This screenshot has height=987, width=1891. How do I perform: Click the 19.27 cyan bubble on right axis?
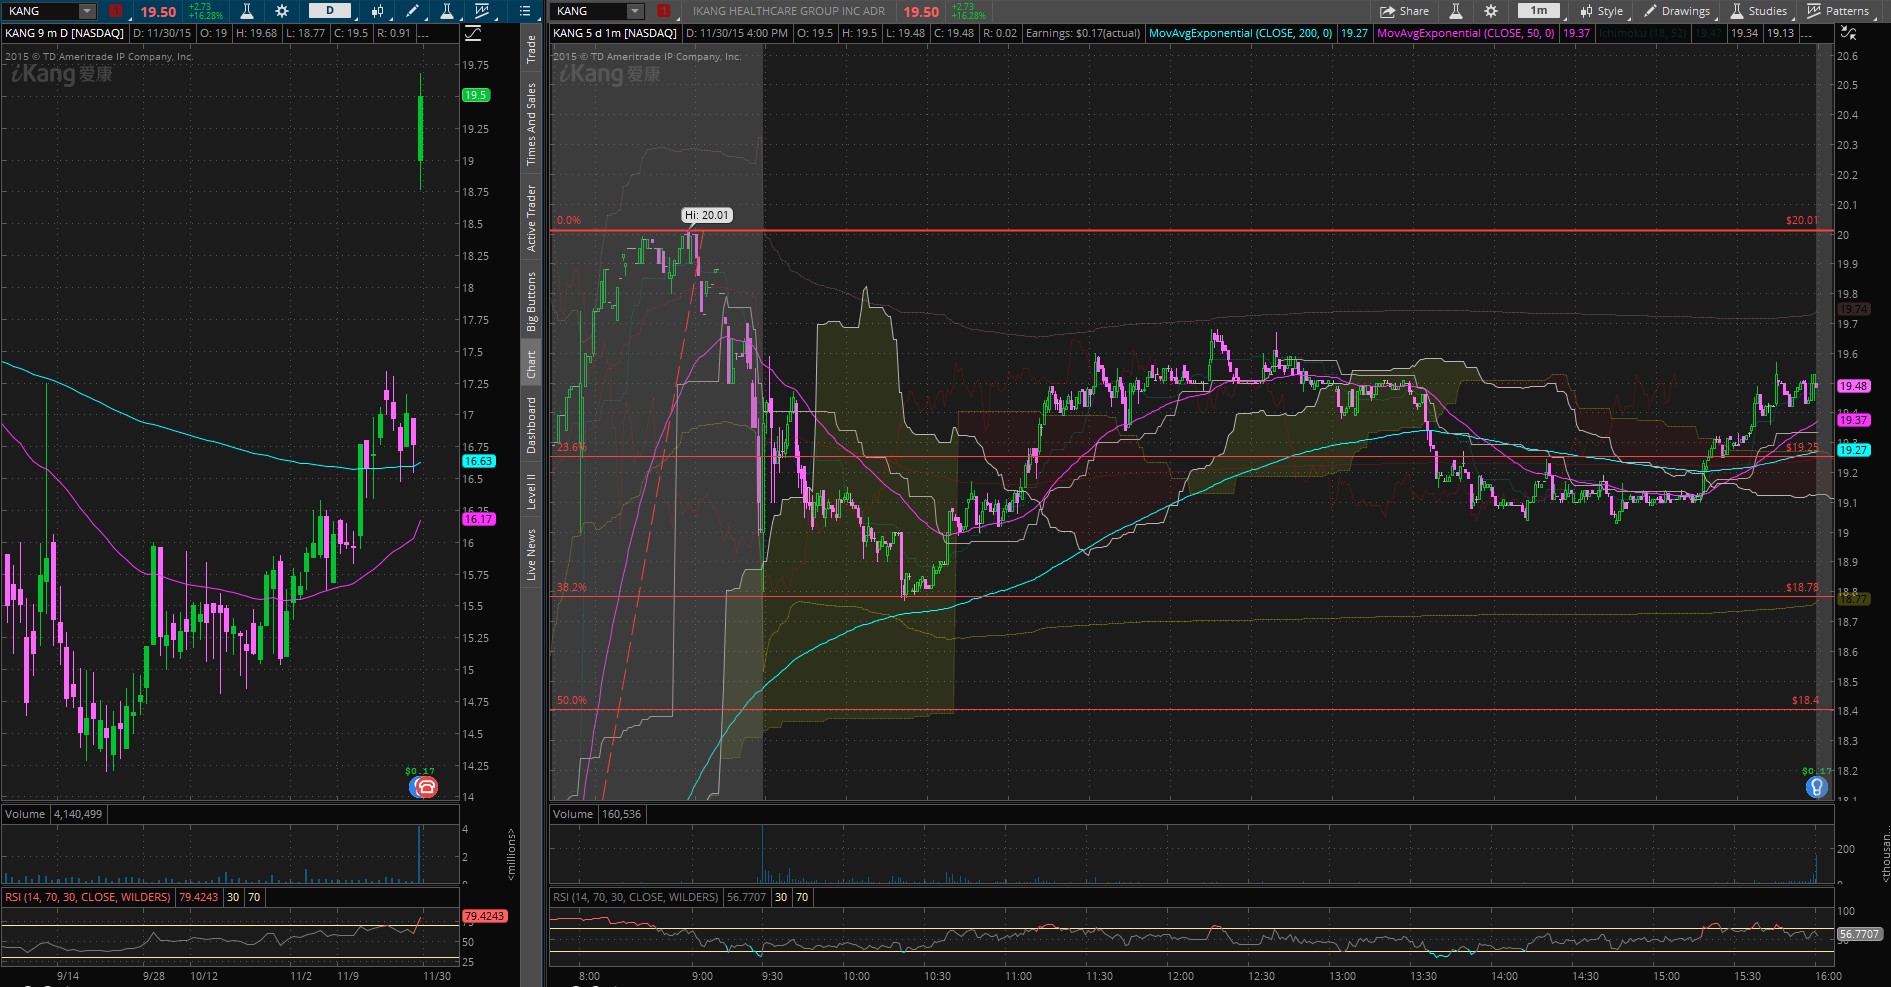tap(1853, 450)
